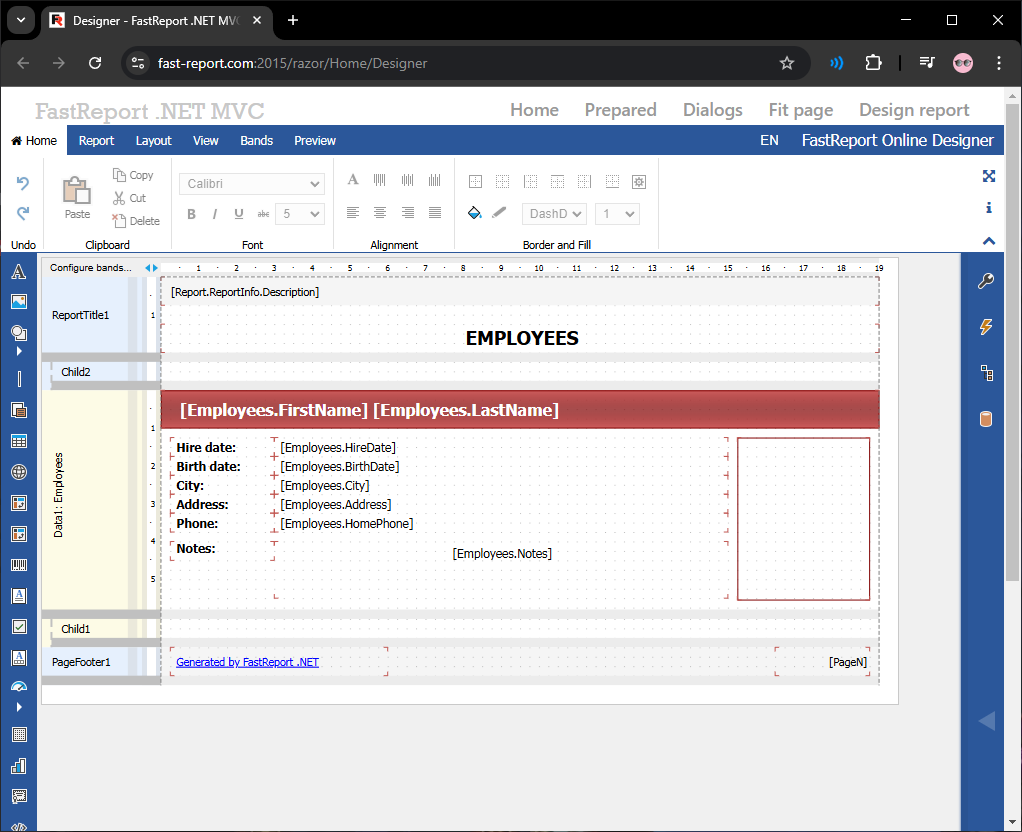Click the Undo arrow icon
1022x832 pixels.
click(x=23, y=183)
